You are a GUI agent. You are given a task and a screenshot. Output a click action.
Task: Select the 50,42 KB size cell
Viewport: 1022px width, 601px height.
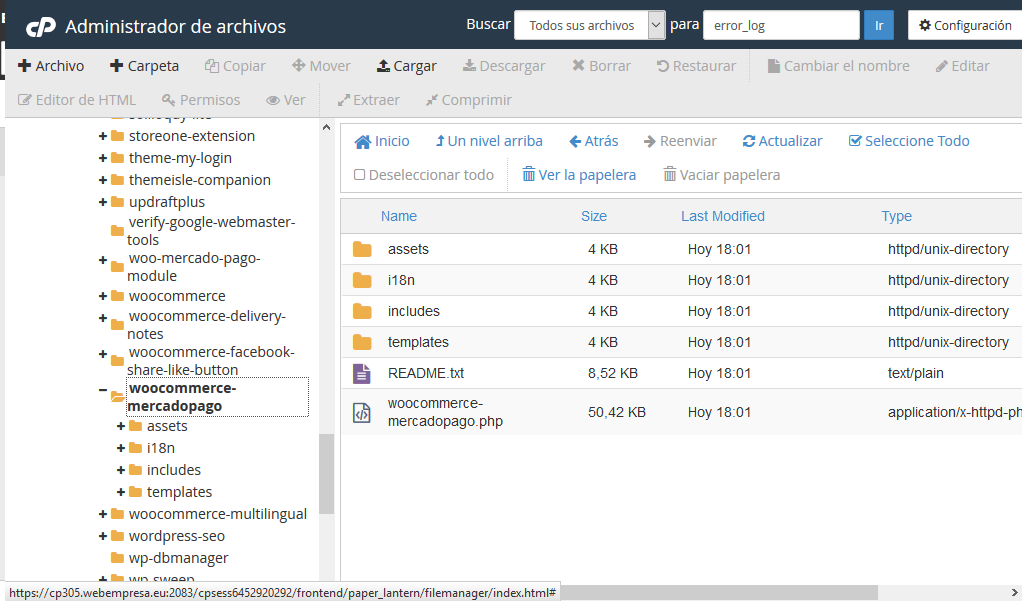tap(617, 413)
